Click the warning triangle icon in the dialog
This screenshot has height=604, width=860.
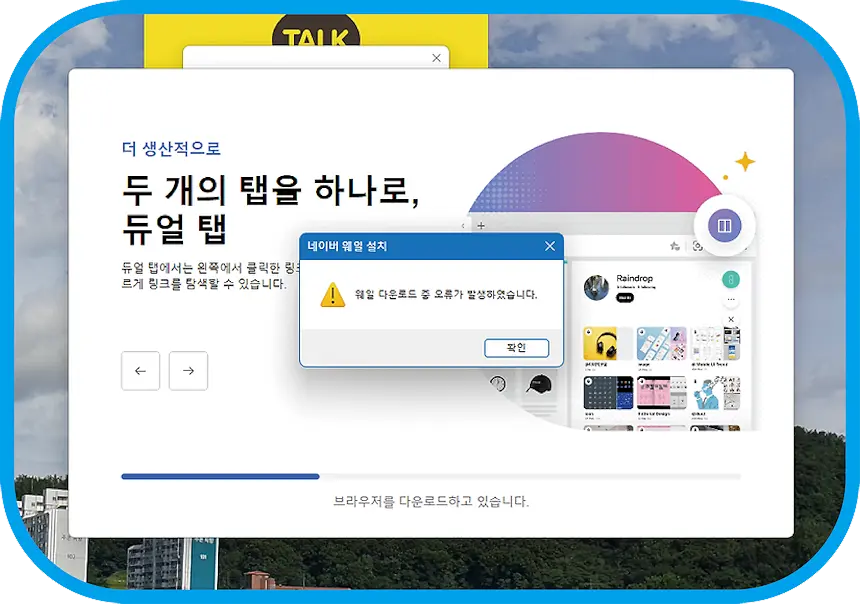332,295
